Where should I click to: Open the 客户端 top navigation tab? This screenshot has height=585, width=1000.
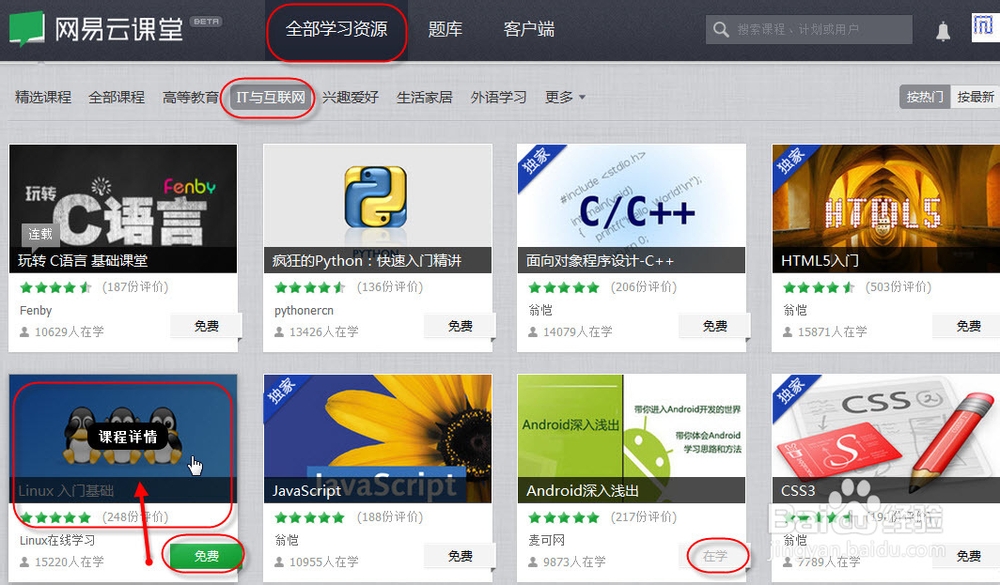pos(529,30)
